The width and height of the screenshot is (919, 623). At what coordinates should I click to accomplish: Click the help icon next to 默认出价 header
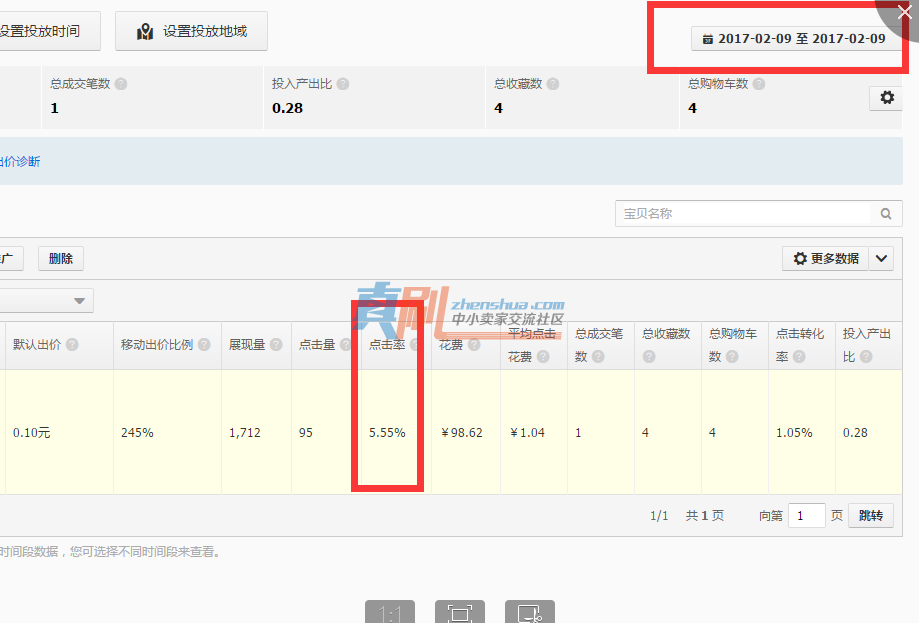72,345
